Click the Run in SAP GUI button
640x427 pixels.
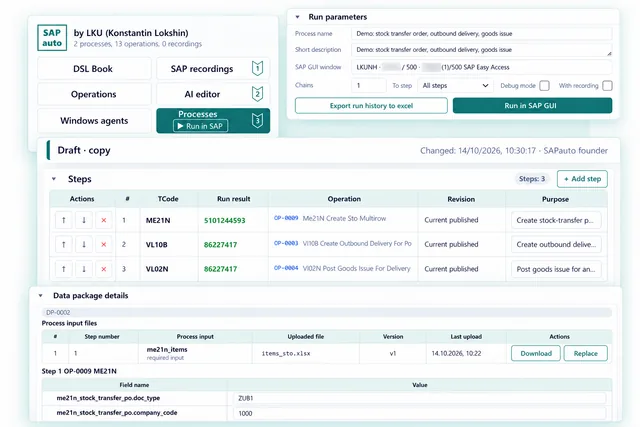[532, 106]
